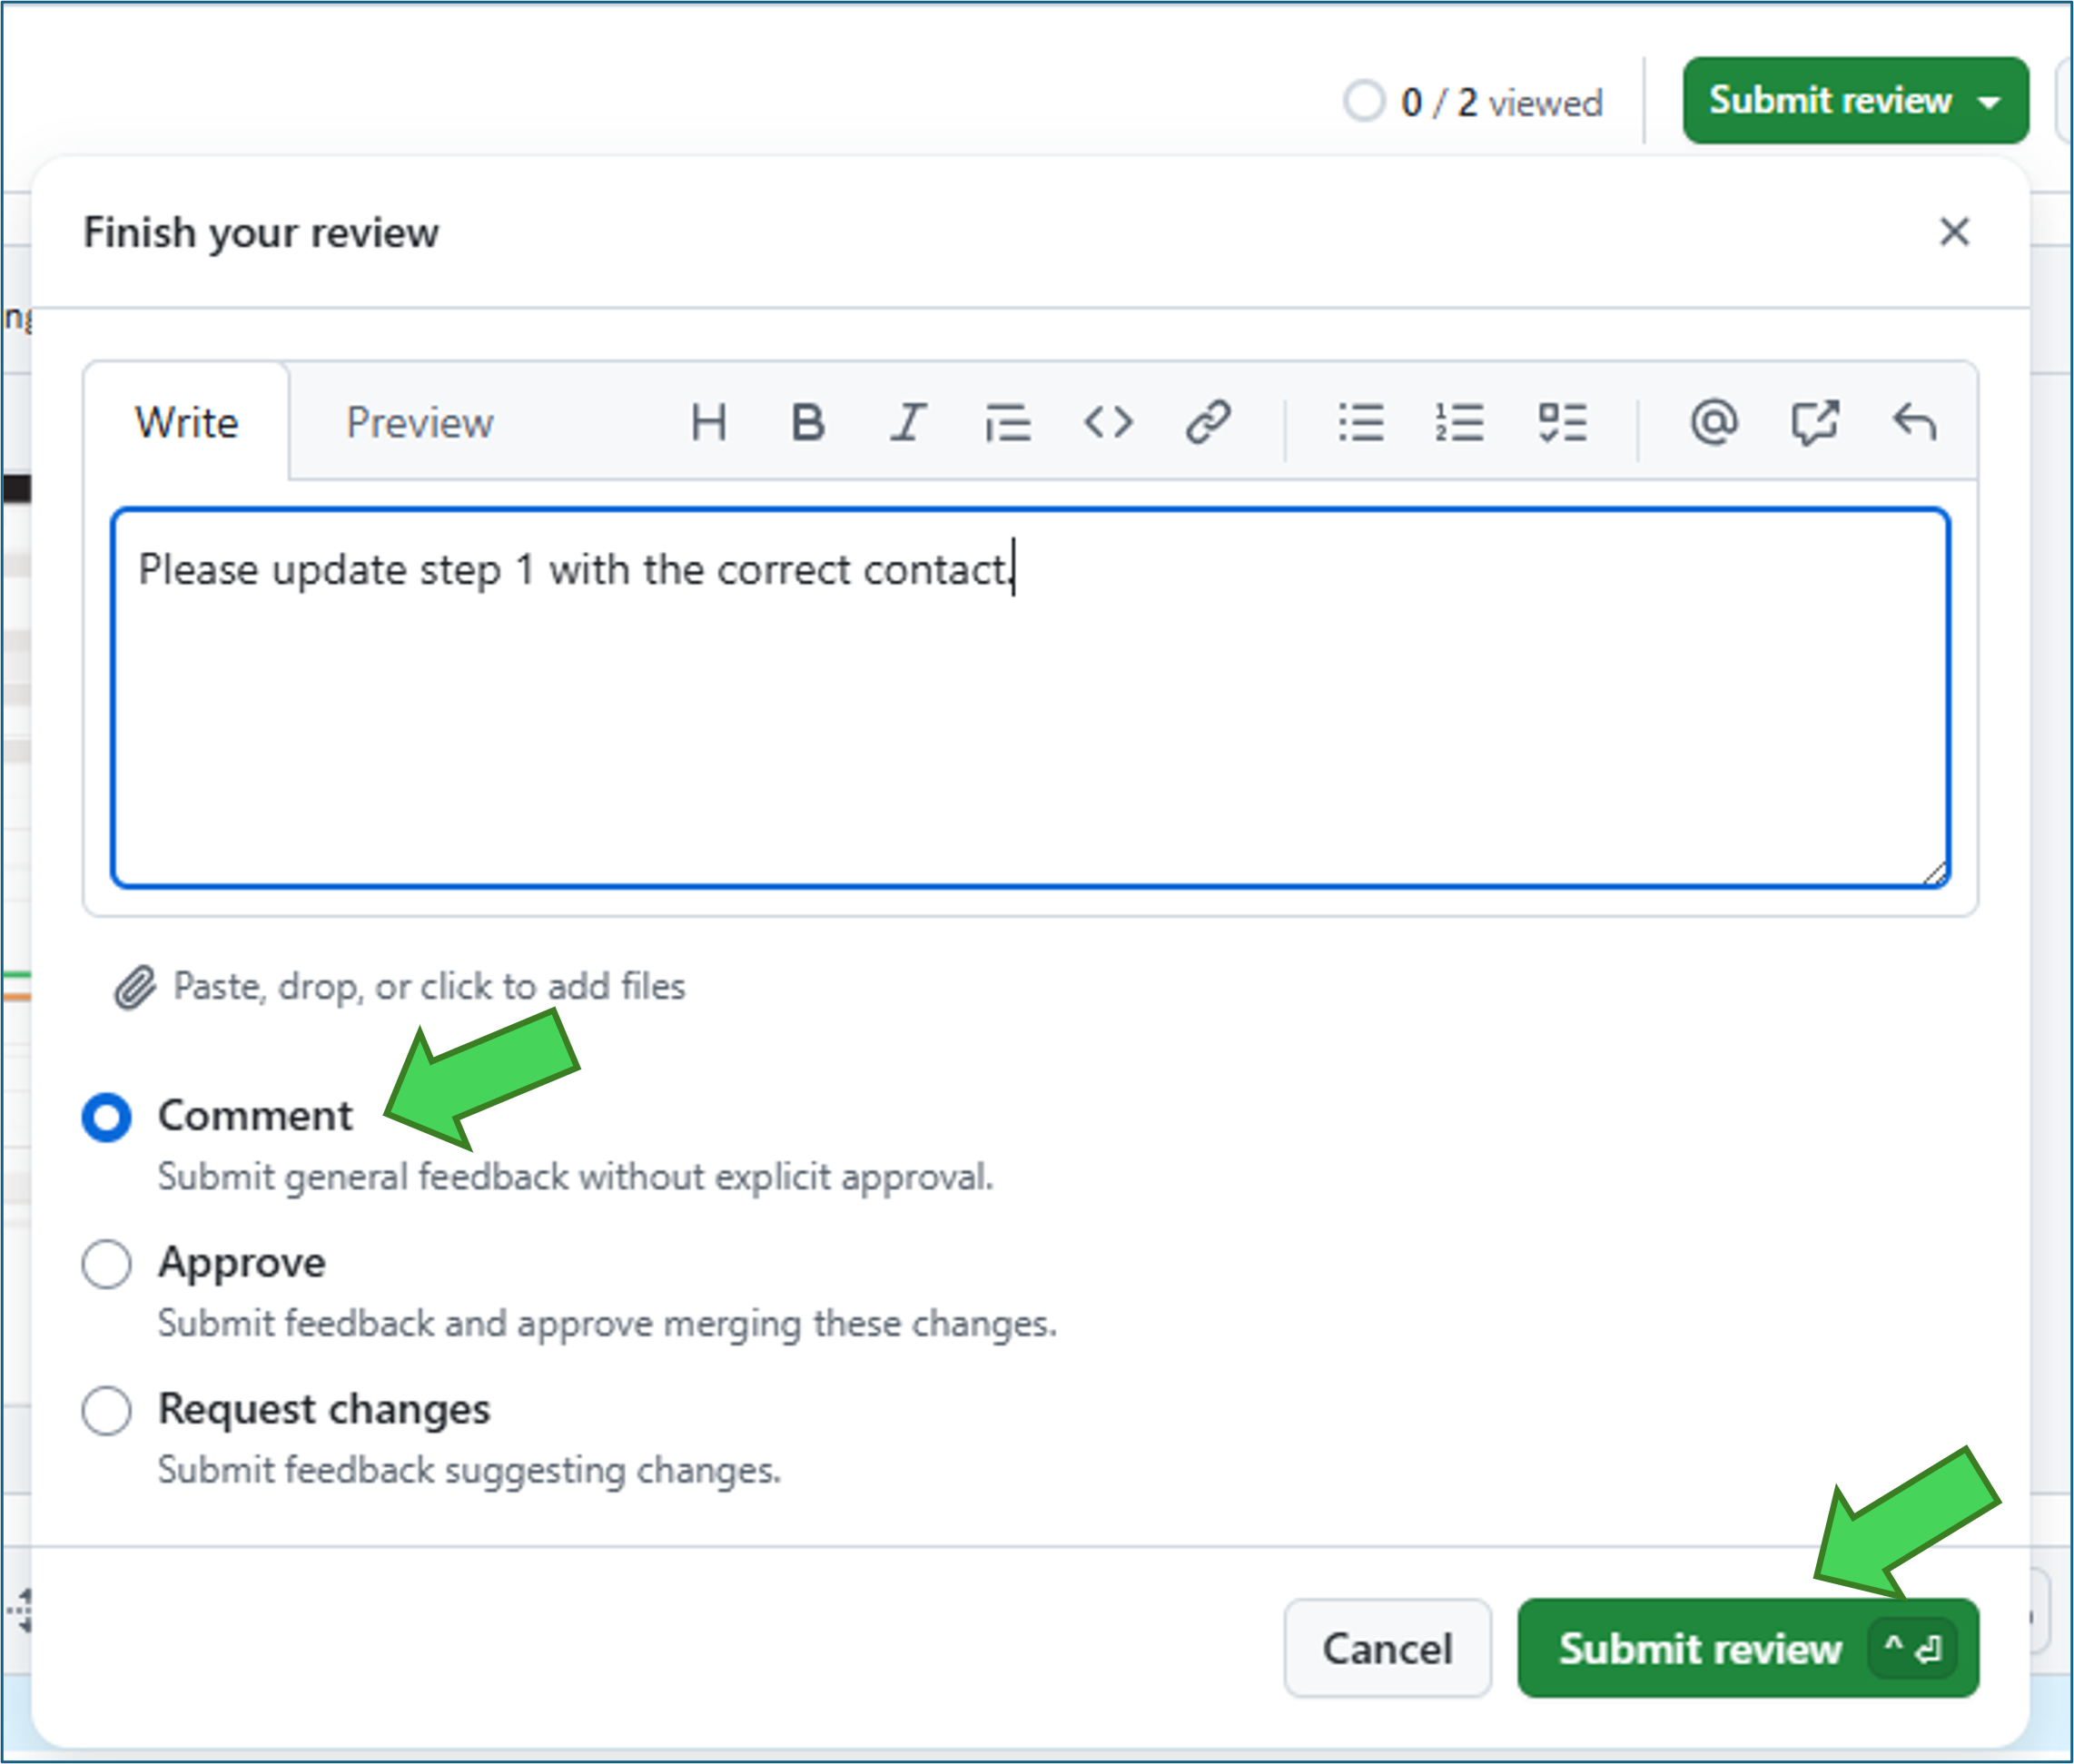Screen dimensions: 2074x1764
Task: Click the Cancel button
Action: tap(1387, 1648)
